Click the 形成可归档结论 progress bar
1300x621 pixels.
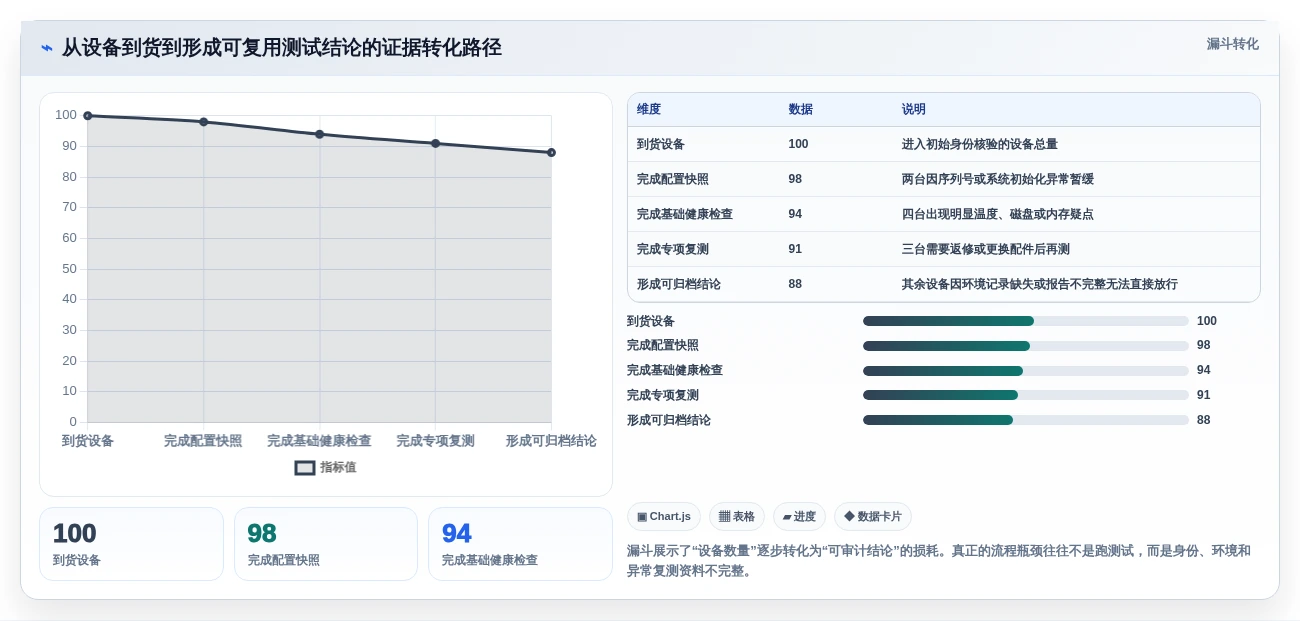coord(1026,420)
